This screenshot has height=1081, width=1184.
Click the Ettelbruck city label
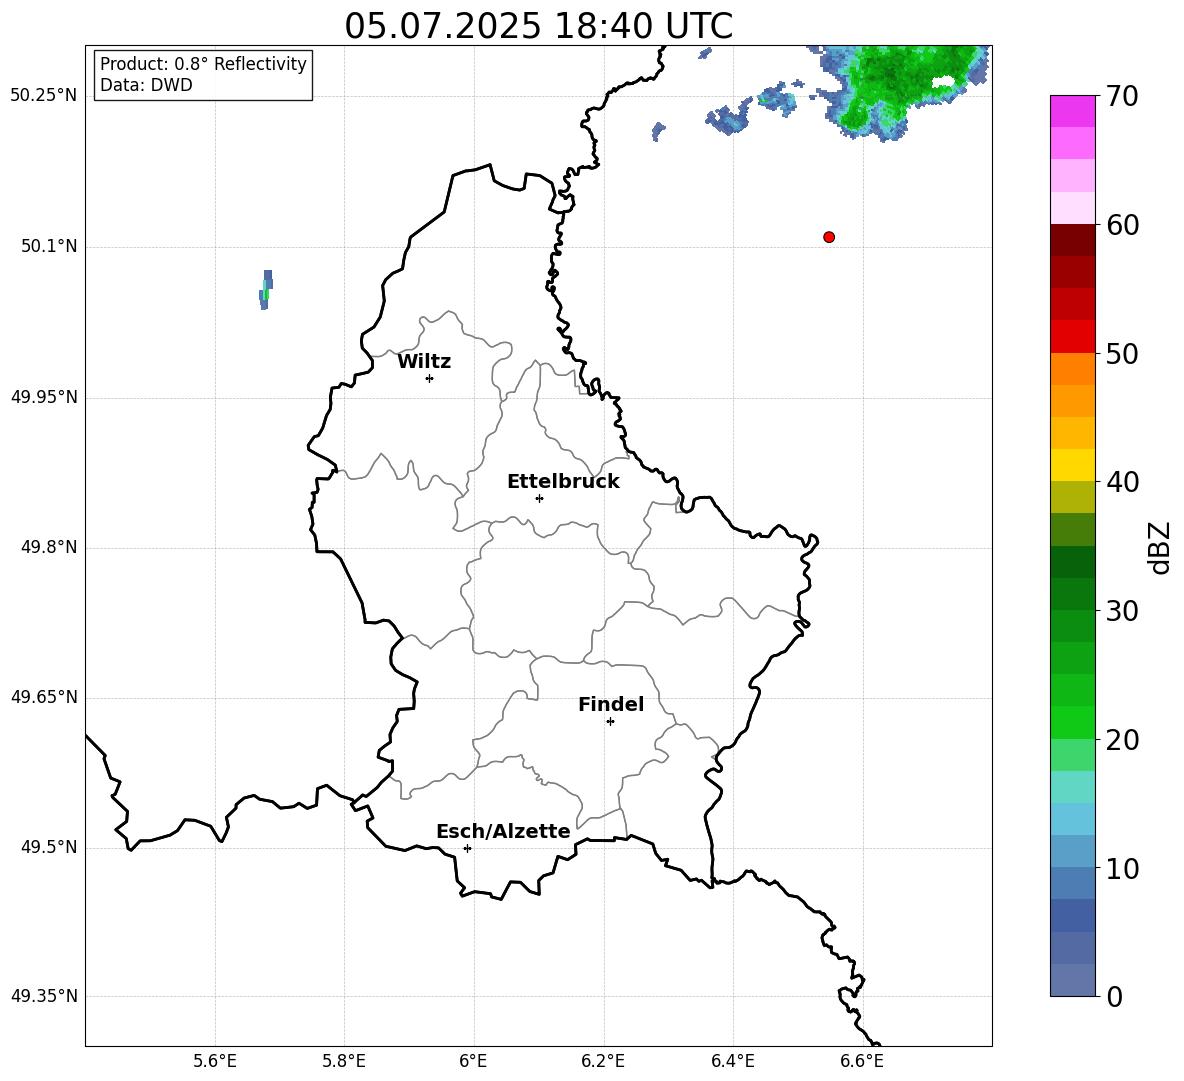tap(563, 482)
